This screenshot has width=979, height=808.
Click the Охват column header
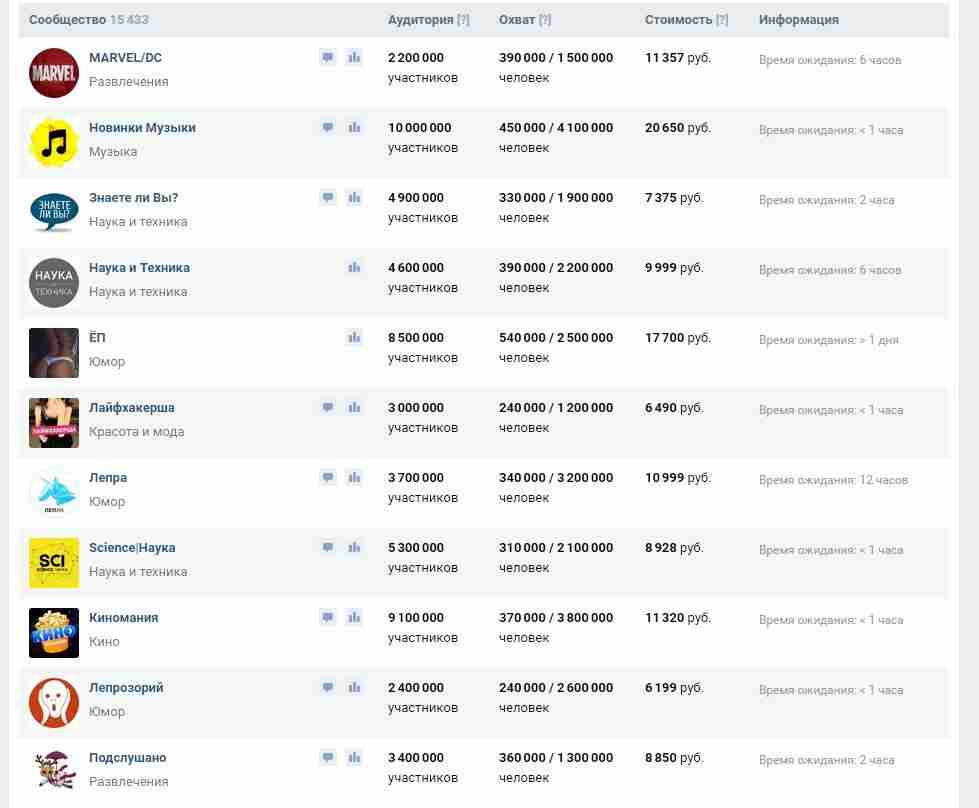[x=517, y=19]
